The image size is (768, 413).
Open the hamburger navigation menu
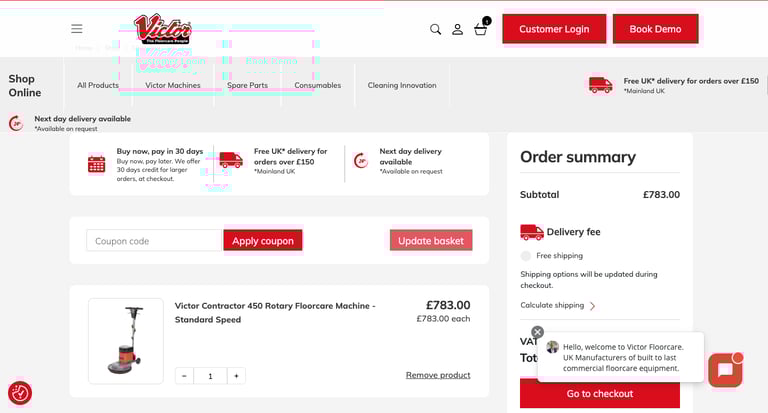pos(77,29)
